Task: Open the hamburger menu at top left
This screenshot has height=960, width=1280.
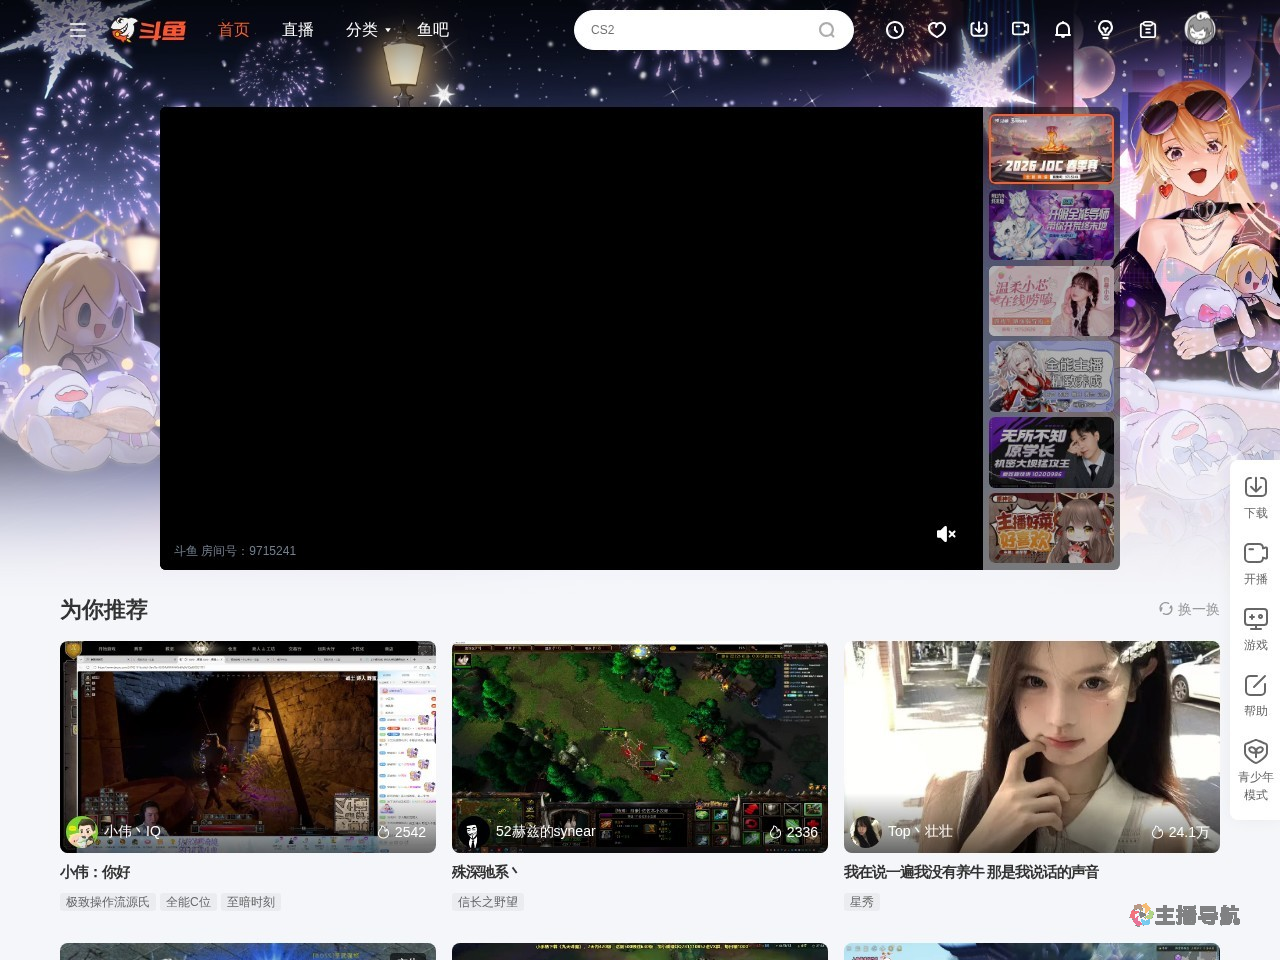Action: coord(78,30)
